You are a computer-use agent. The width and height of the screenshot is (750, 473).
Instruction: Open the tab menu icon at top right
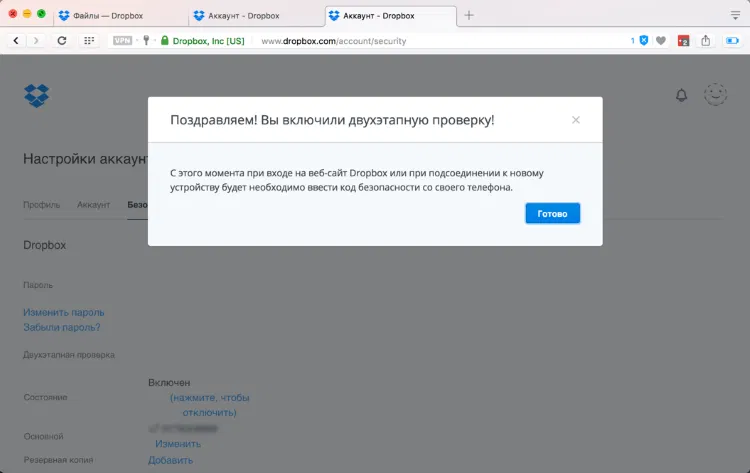pos(735,15)
